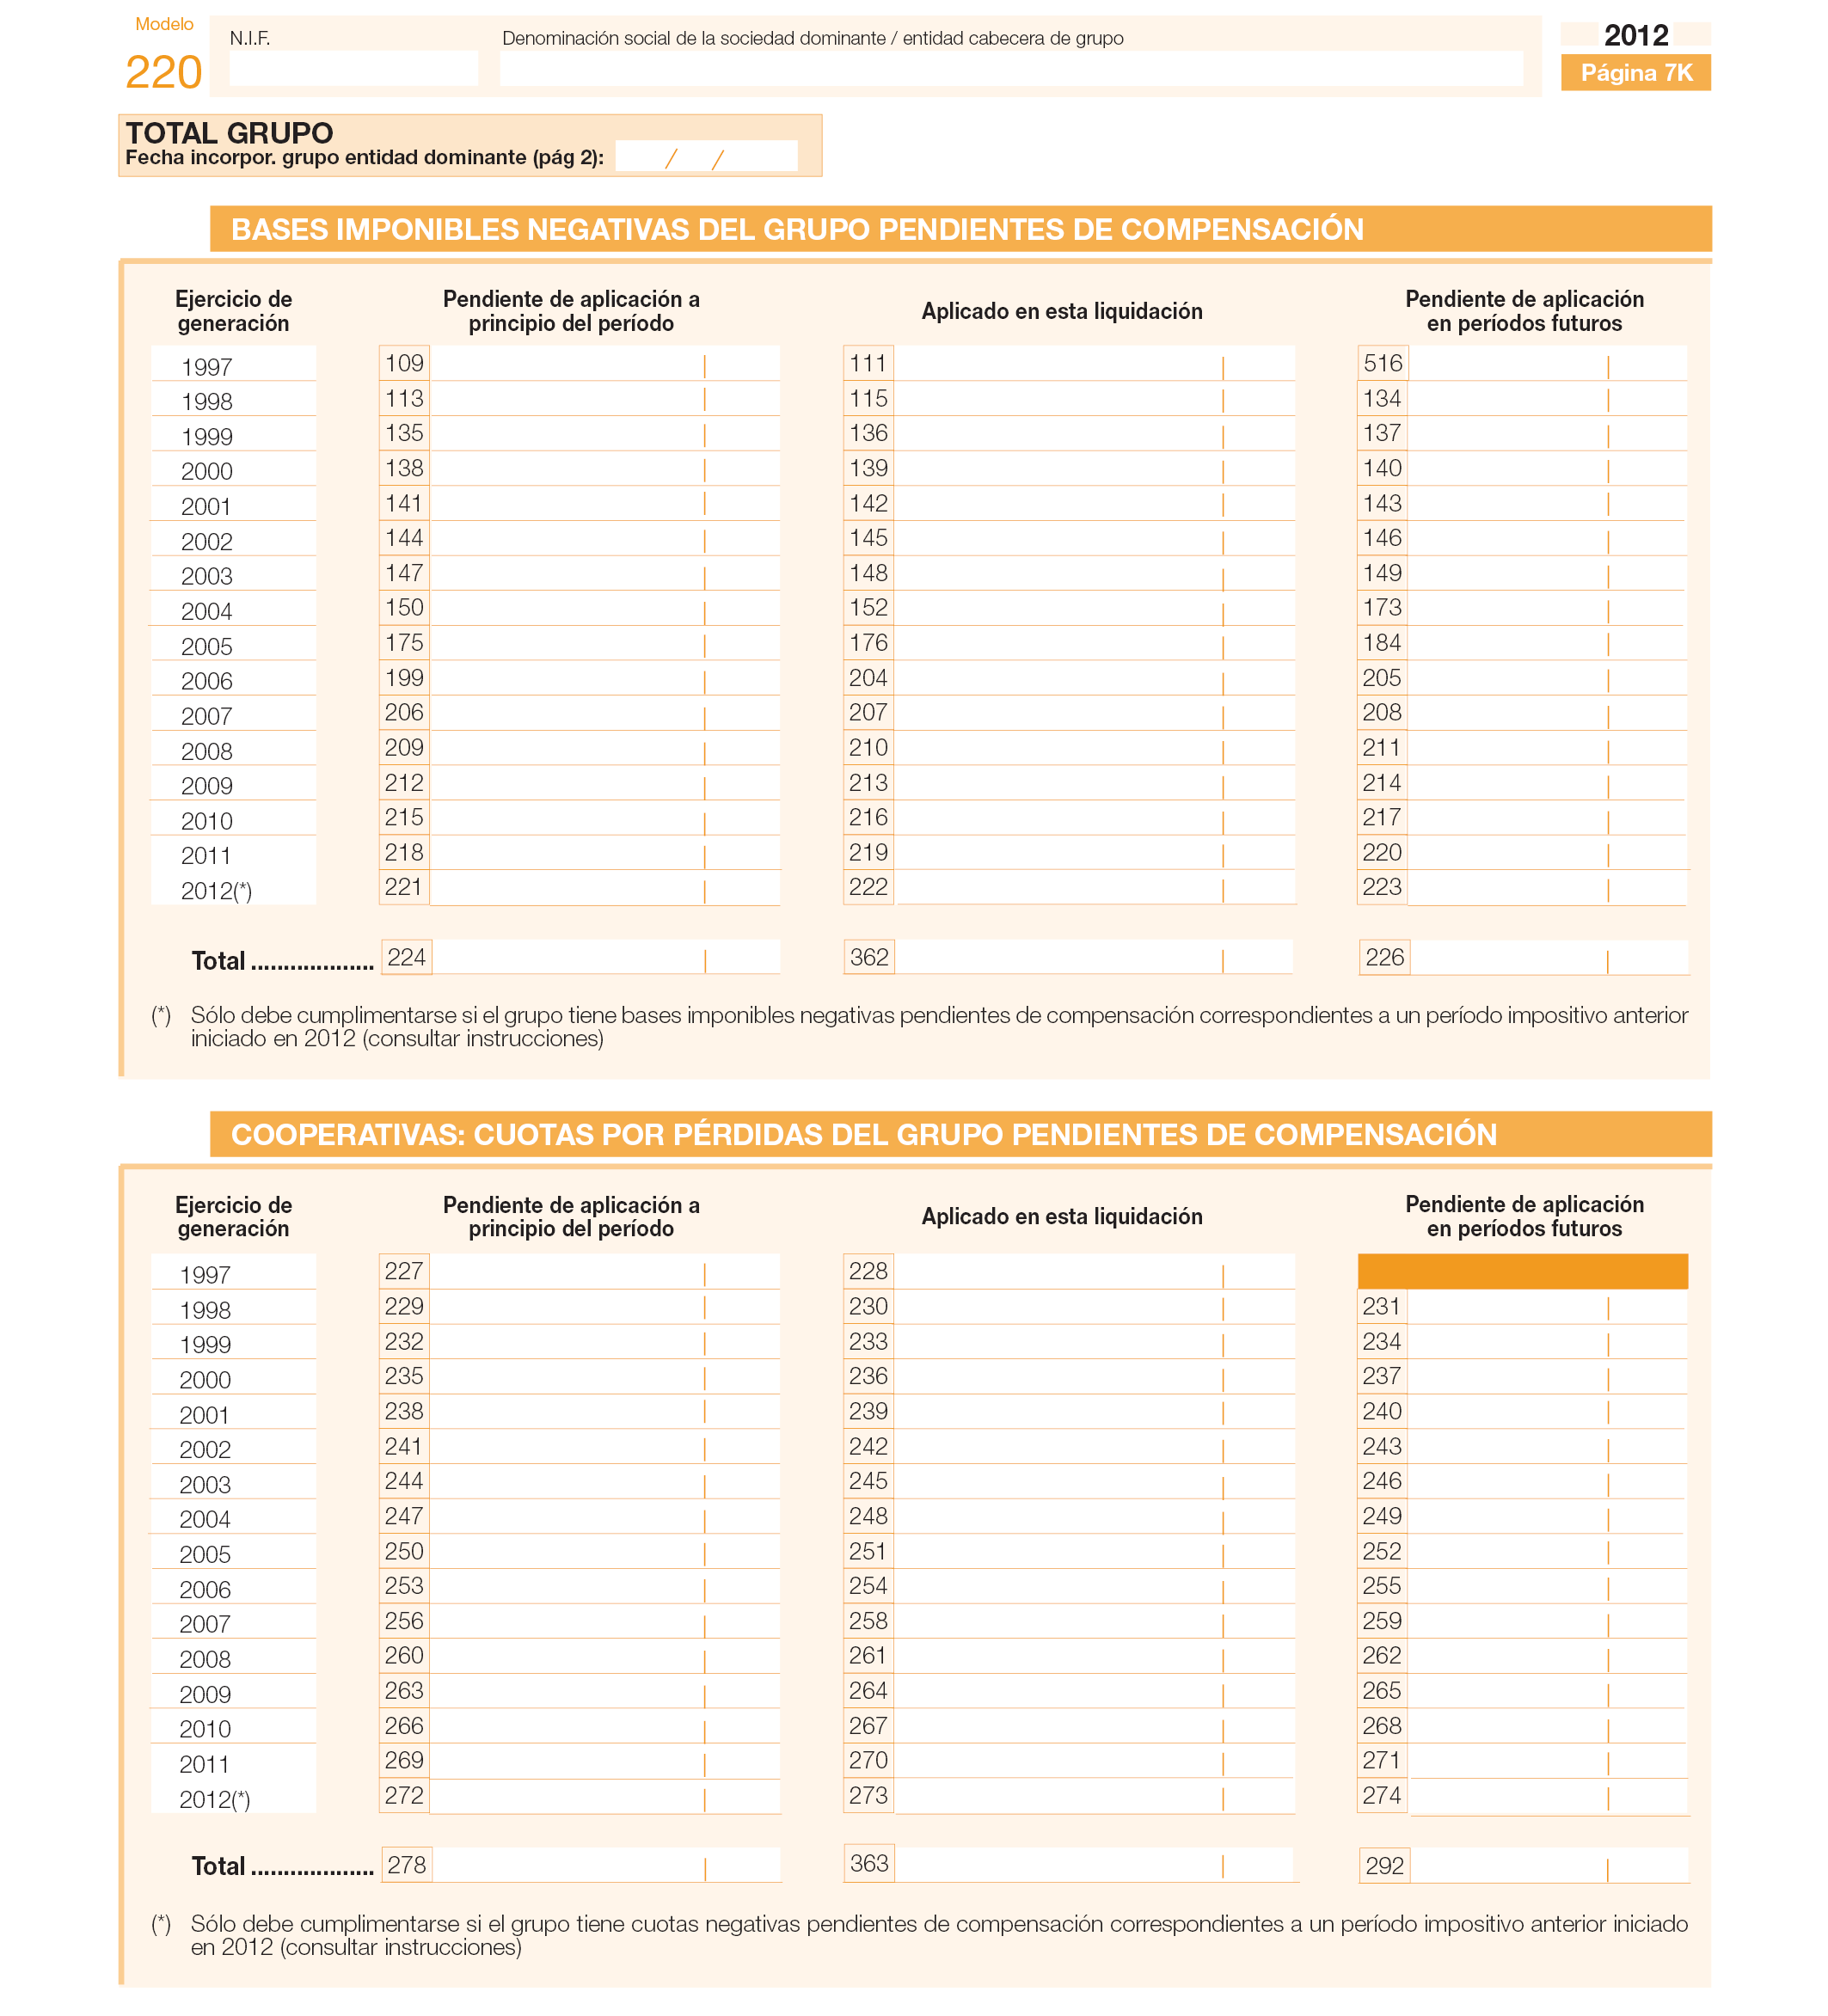Click field 134 in pending future column
Image resolution: width=1828 pixels, height=2016 pixels.
click(1547, 399)
